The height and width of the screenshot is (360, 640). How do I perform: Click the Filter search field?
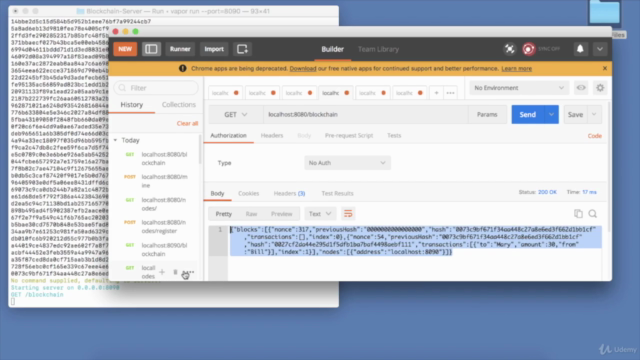pos(156,88)
